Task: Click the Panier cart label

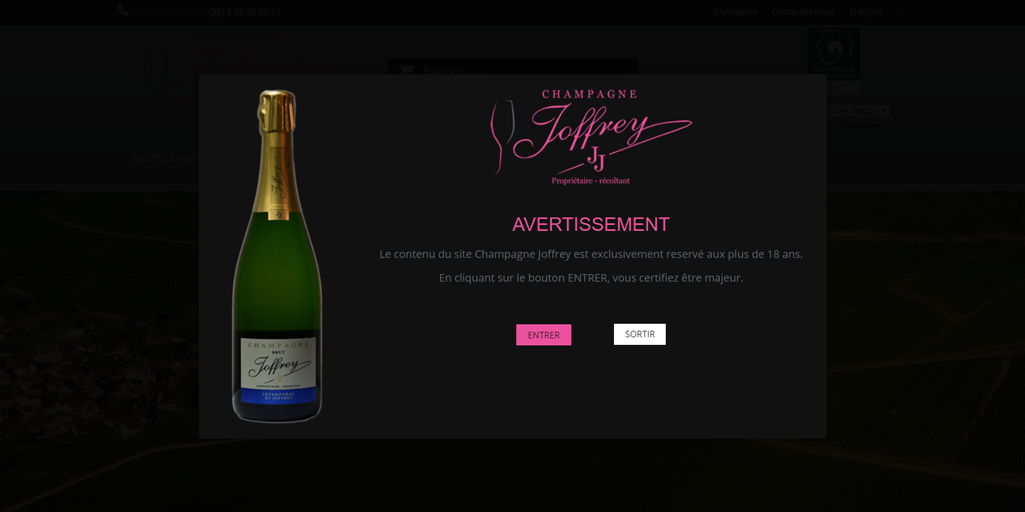Action: coord(443,71)
